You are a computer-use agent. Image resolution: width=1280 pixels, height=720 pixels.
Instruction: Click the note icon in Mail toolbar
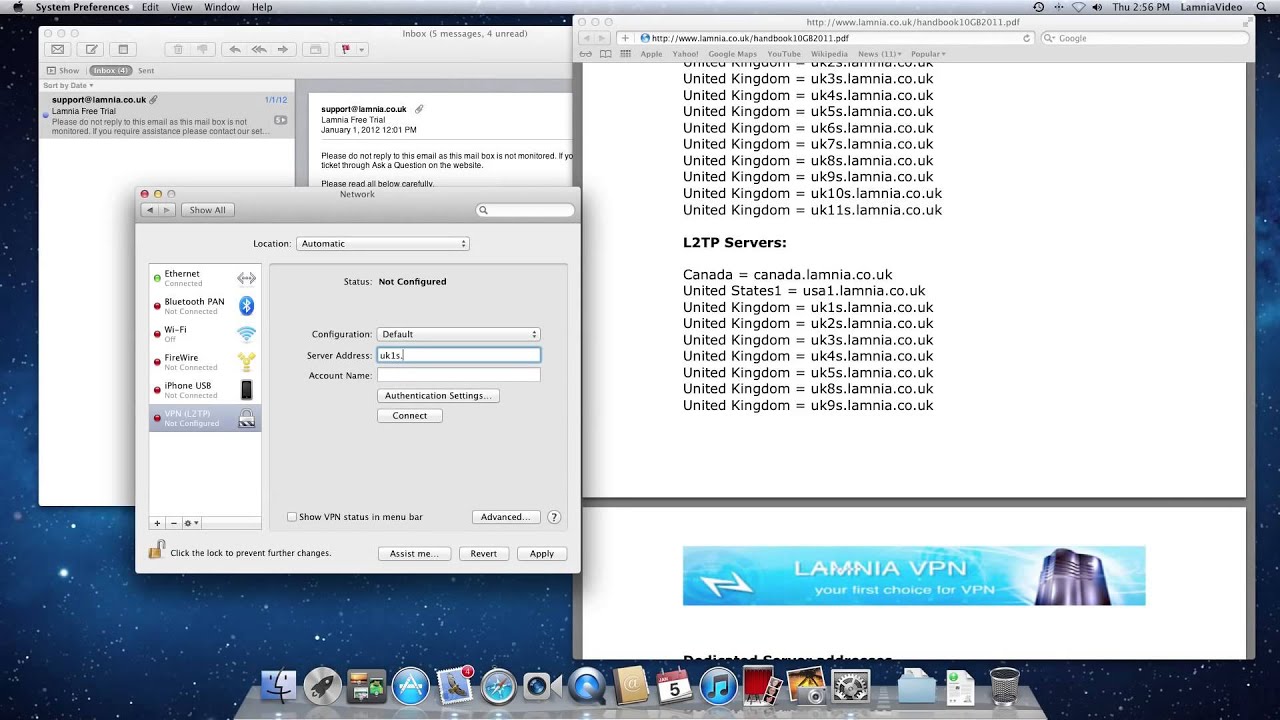123,49
